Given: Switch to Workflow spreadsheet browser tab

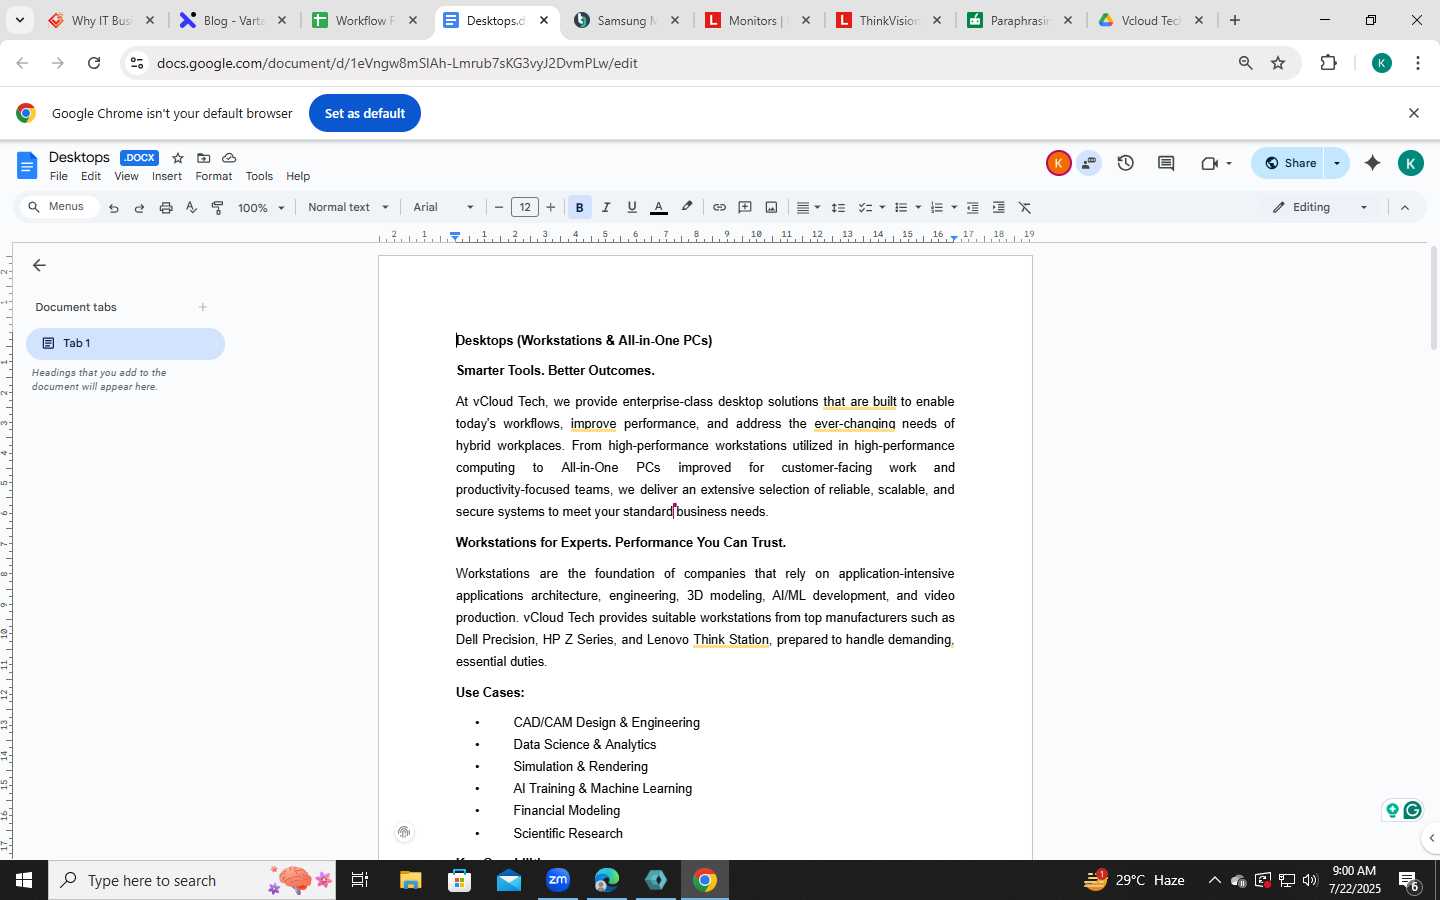Looking at the screenshot, I should coord(366,20).
